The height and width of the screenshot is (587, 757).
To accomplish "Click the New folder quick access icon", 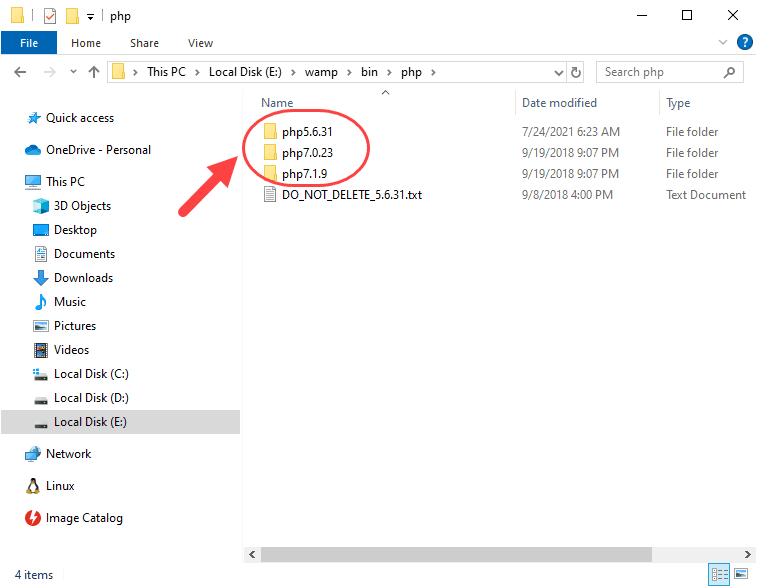I will point(72,16).
